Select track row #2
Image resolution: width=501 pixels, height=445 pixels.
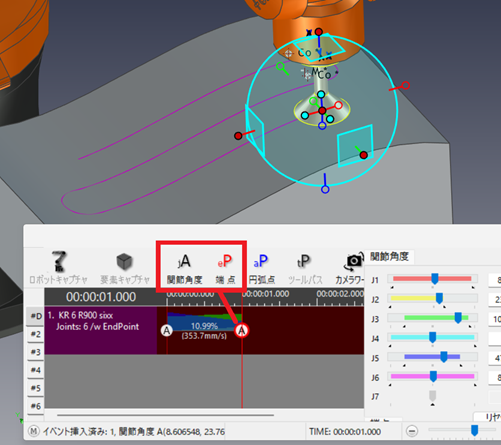pyautogui.click(x=36, y=334)
